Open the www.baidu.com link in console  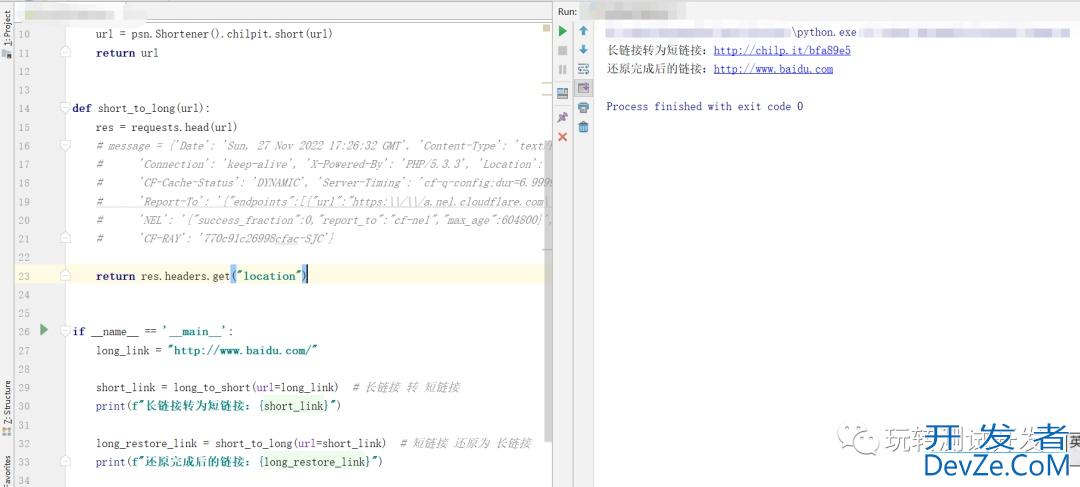772,69
